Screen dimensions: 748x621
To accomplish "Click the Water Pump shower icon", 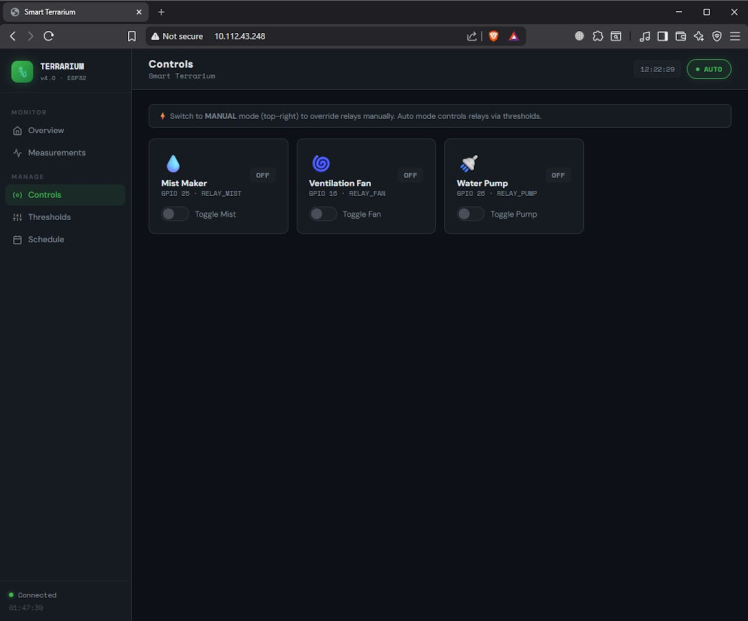I will point(468,164).
